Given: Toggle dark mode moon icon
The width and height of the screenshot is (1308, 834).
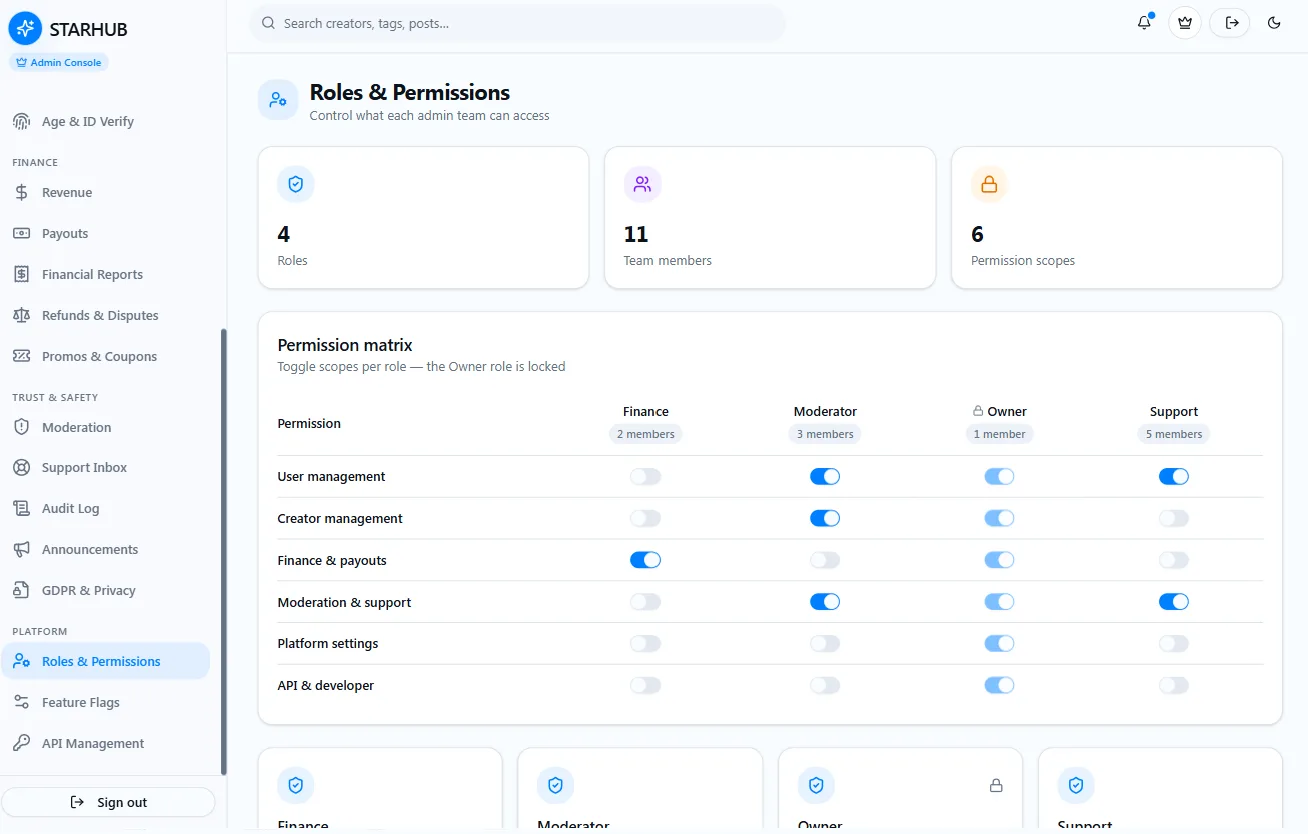Looking at the screenshot, I should click(1274, 23).
